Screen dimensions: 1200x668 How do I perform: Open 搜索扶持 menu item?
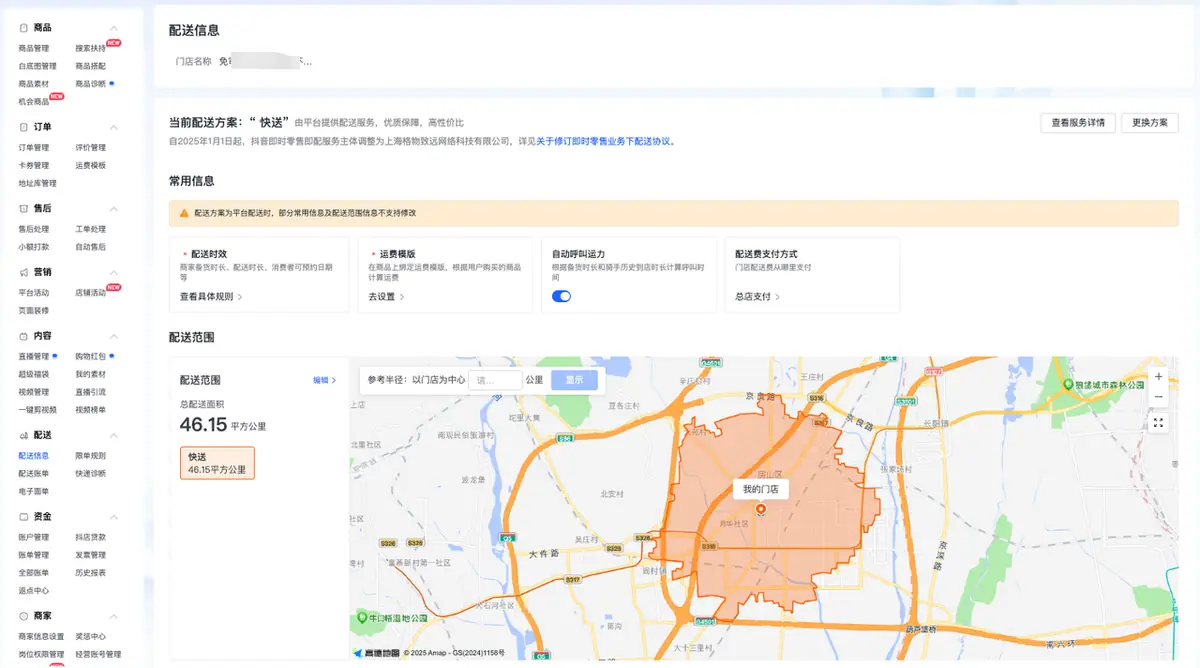pyautogui.click(x=90, y=48)
